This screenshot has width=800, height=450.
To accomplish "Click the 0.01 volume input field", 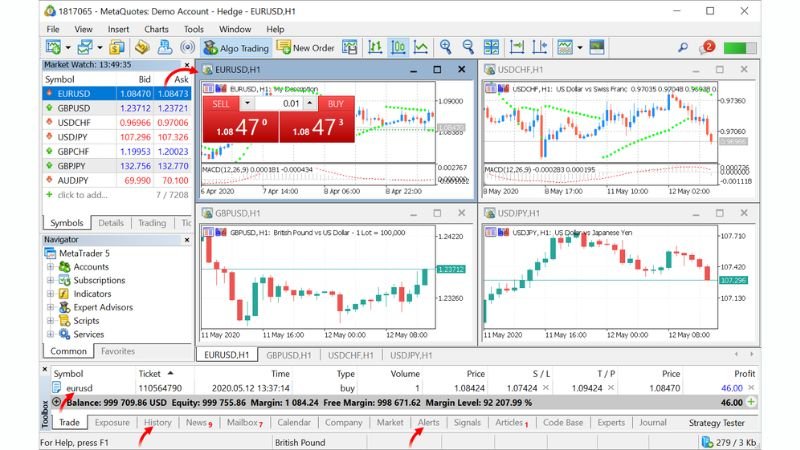I will 279,104.
